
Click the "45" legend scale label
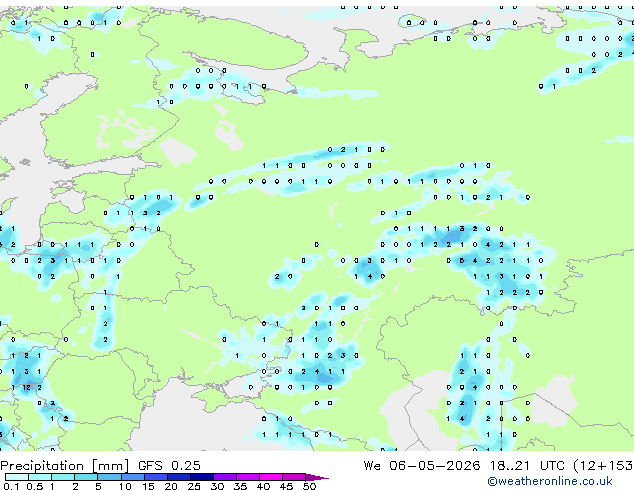286,486
